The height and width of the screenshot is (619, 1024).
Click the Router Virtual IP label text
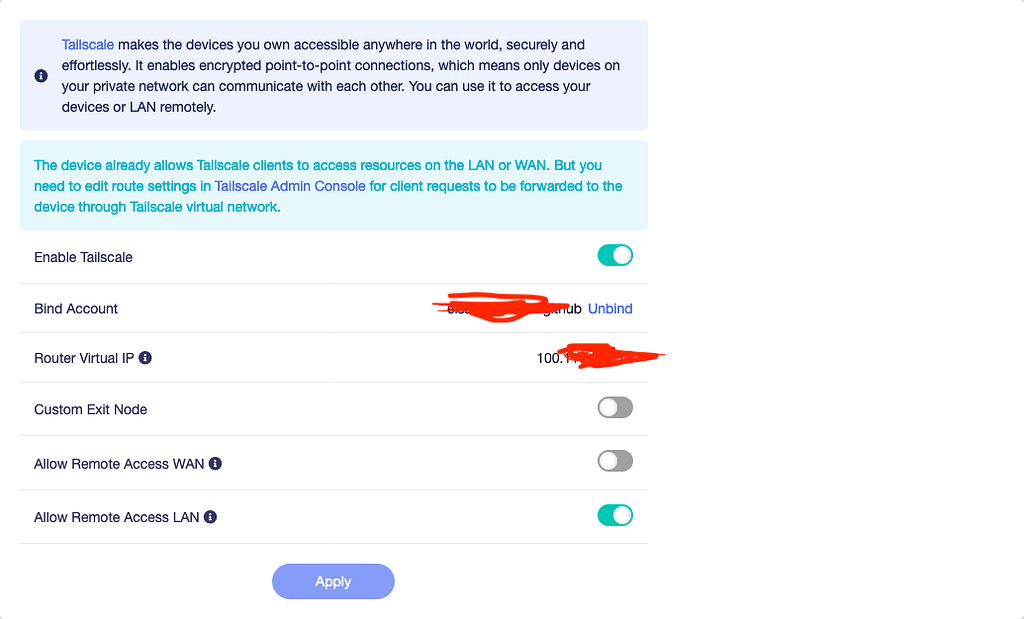coord(84,358)
